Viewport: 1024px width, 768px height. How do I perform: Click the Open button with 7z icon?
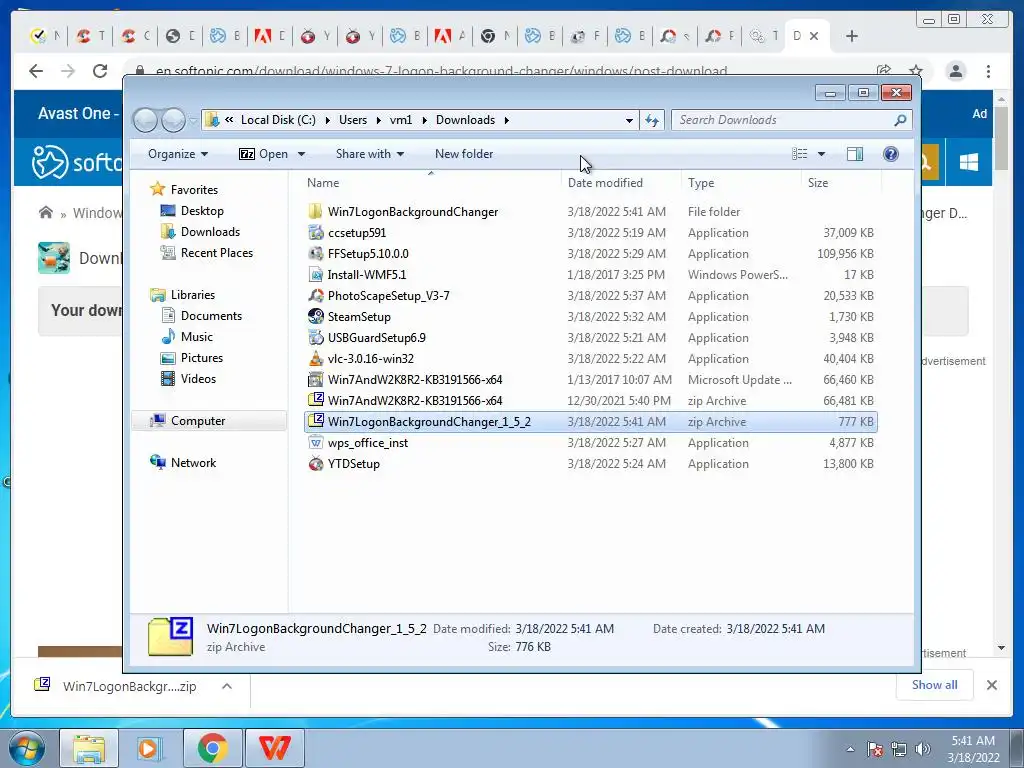pyautogui.click(x=264, y=154)
